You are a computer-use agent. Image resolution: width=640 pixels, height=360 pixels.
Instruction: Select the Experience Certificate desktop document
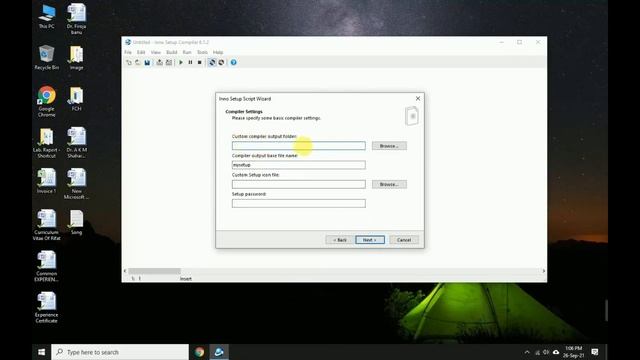(x=47, y=308)
